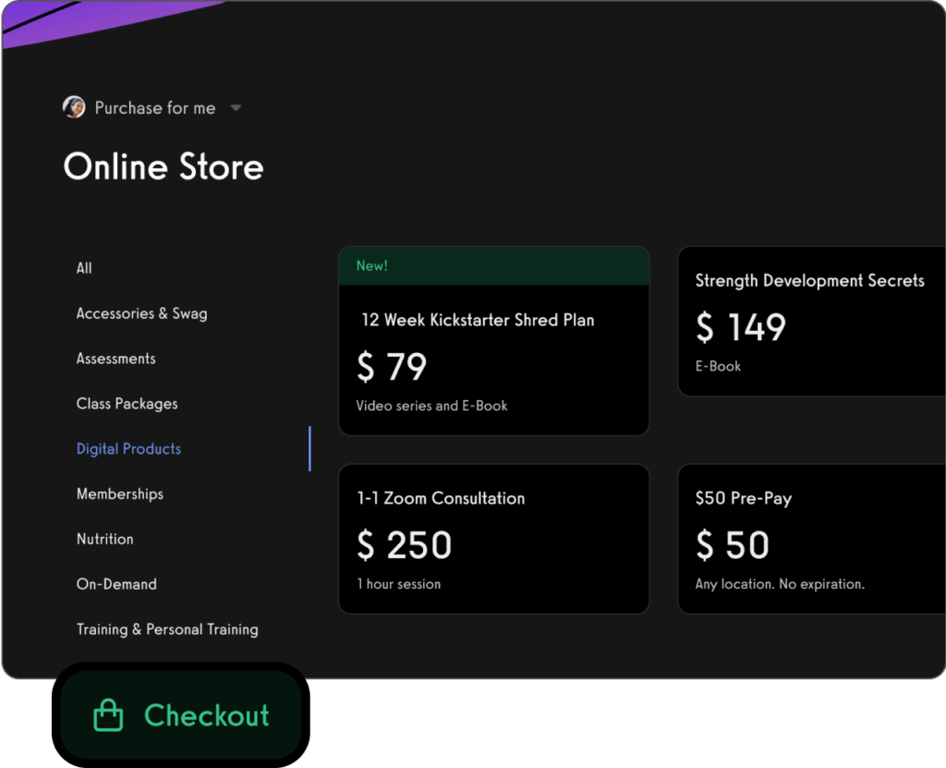Select the 1-1 Zoom Consultation product
This screenshot has height=768, width=946.
pyautogui.click(x=494, y=538)
